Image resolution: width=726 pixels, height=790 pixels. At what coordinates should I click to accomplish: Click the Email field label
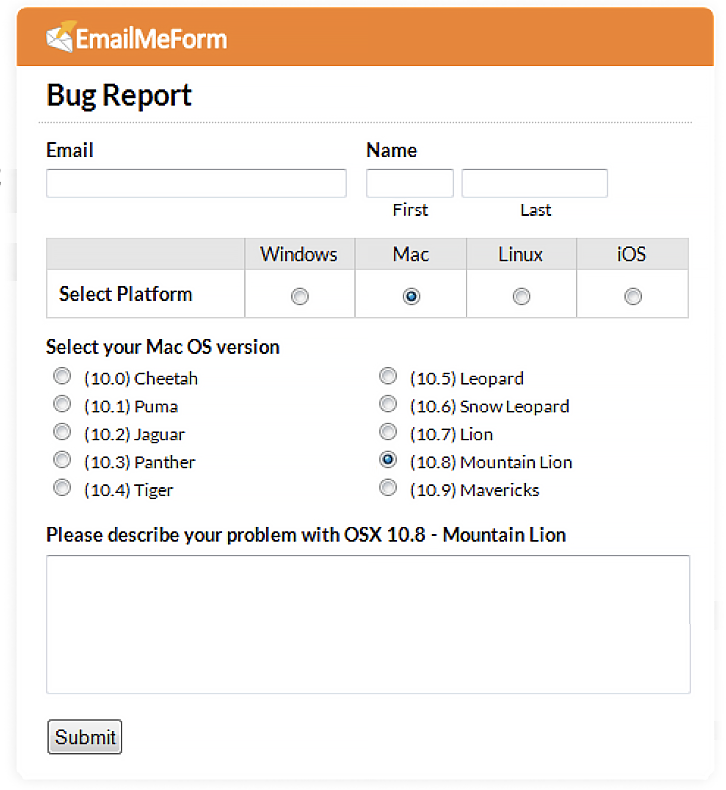tap(70, 150)
